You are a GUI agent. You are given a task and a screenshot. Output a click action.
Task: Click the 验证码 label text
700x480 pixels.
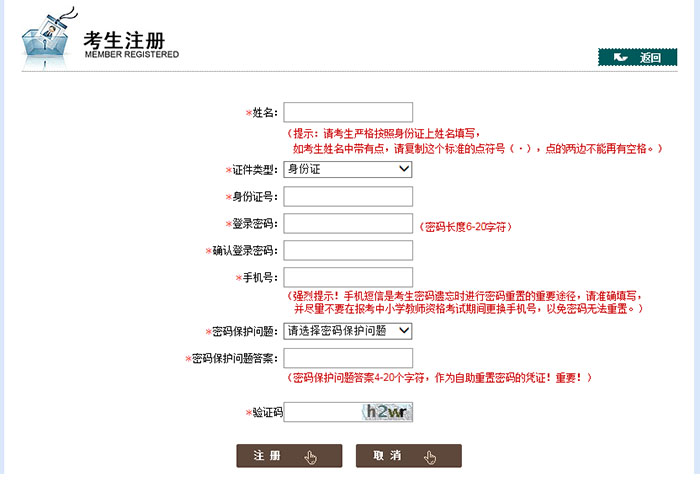[267, 413]
